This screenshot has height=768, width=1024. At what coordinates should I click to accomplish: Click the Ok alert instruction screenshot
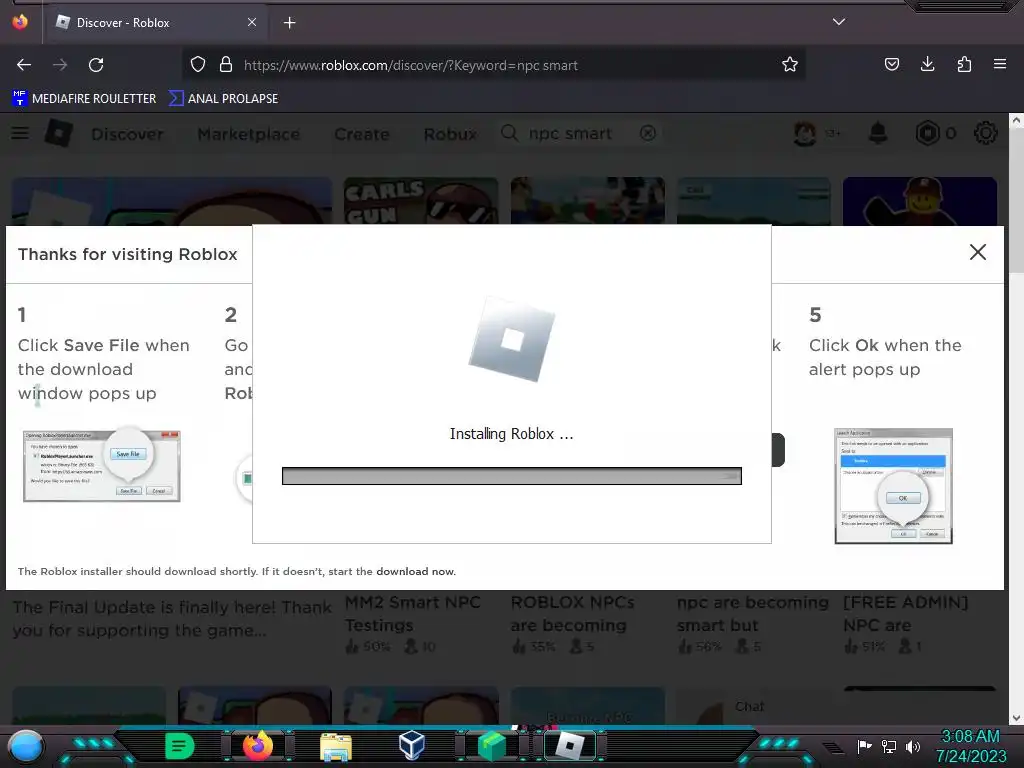(x=893, y=486)
